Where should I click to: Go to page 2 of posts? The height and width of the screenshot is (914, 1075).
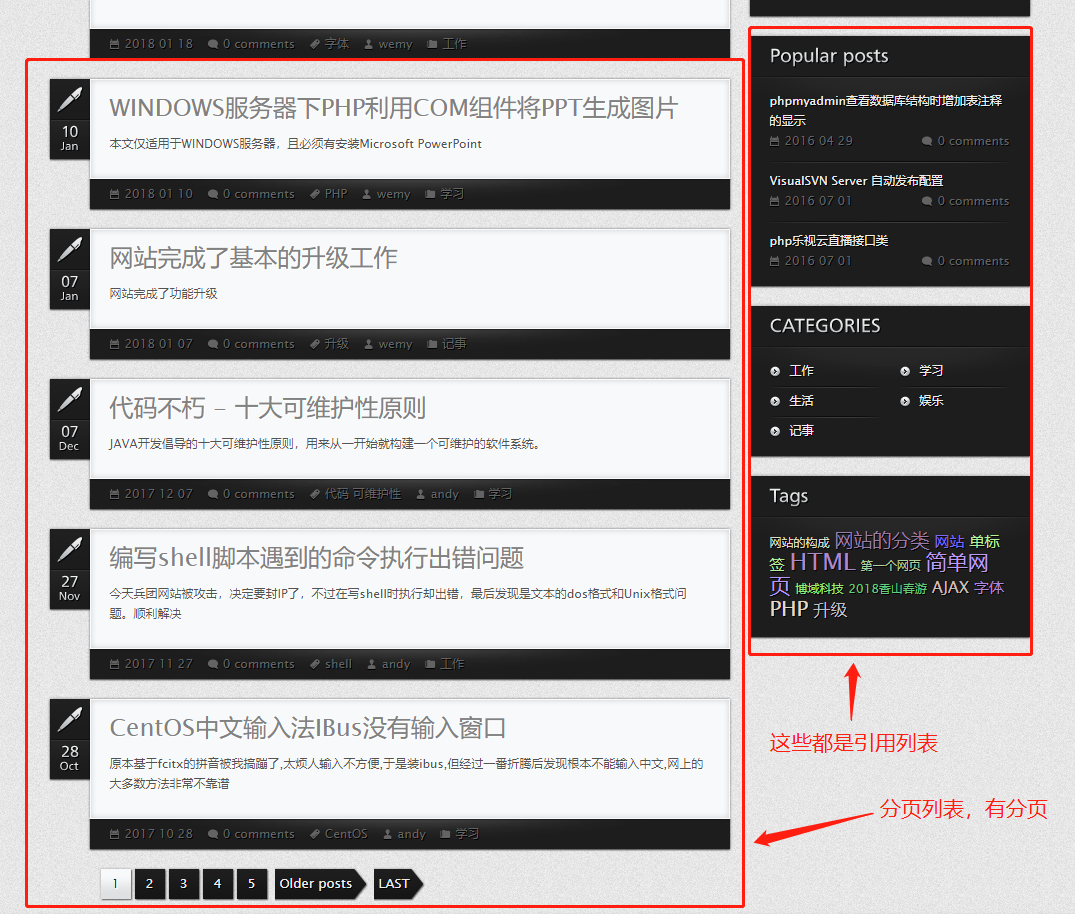click(x=149, y=884)
